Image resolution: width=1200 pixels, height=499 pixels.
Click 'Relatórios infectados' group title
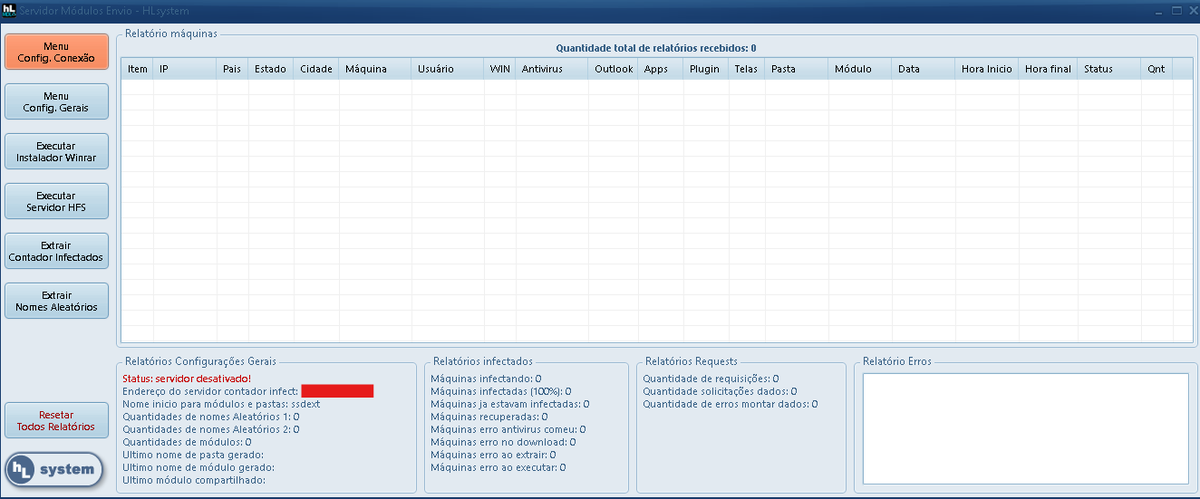[x=483, y=360]
